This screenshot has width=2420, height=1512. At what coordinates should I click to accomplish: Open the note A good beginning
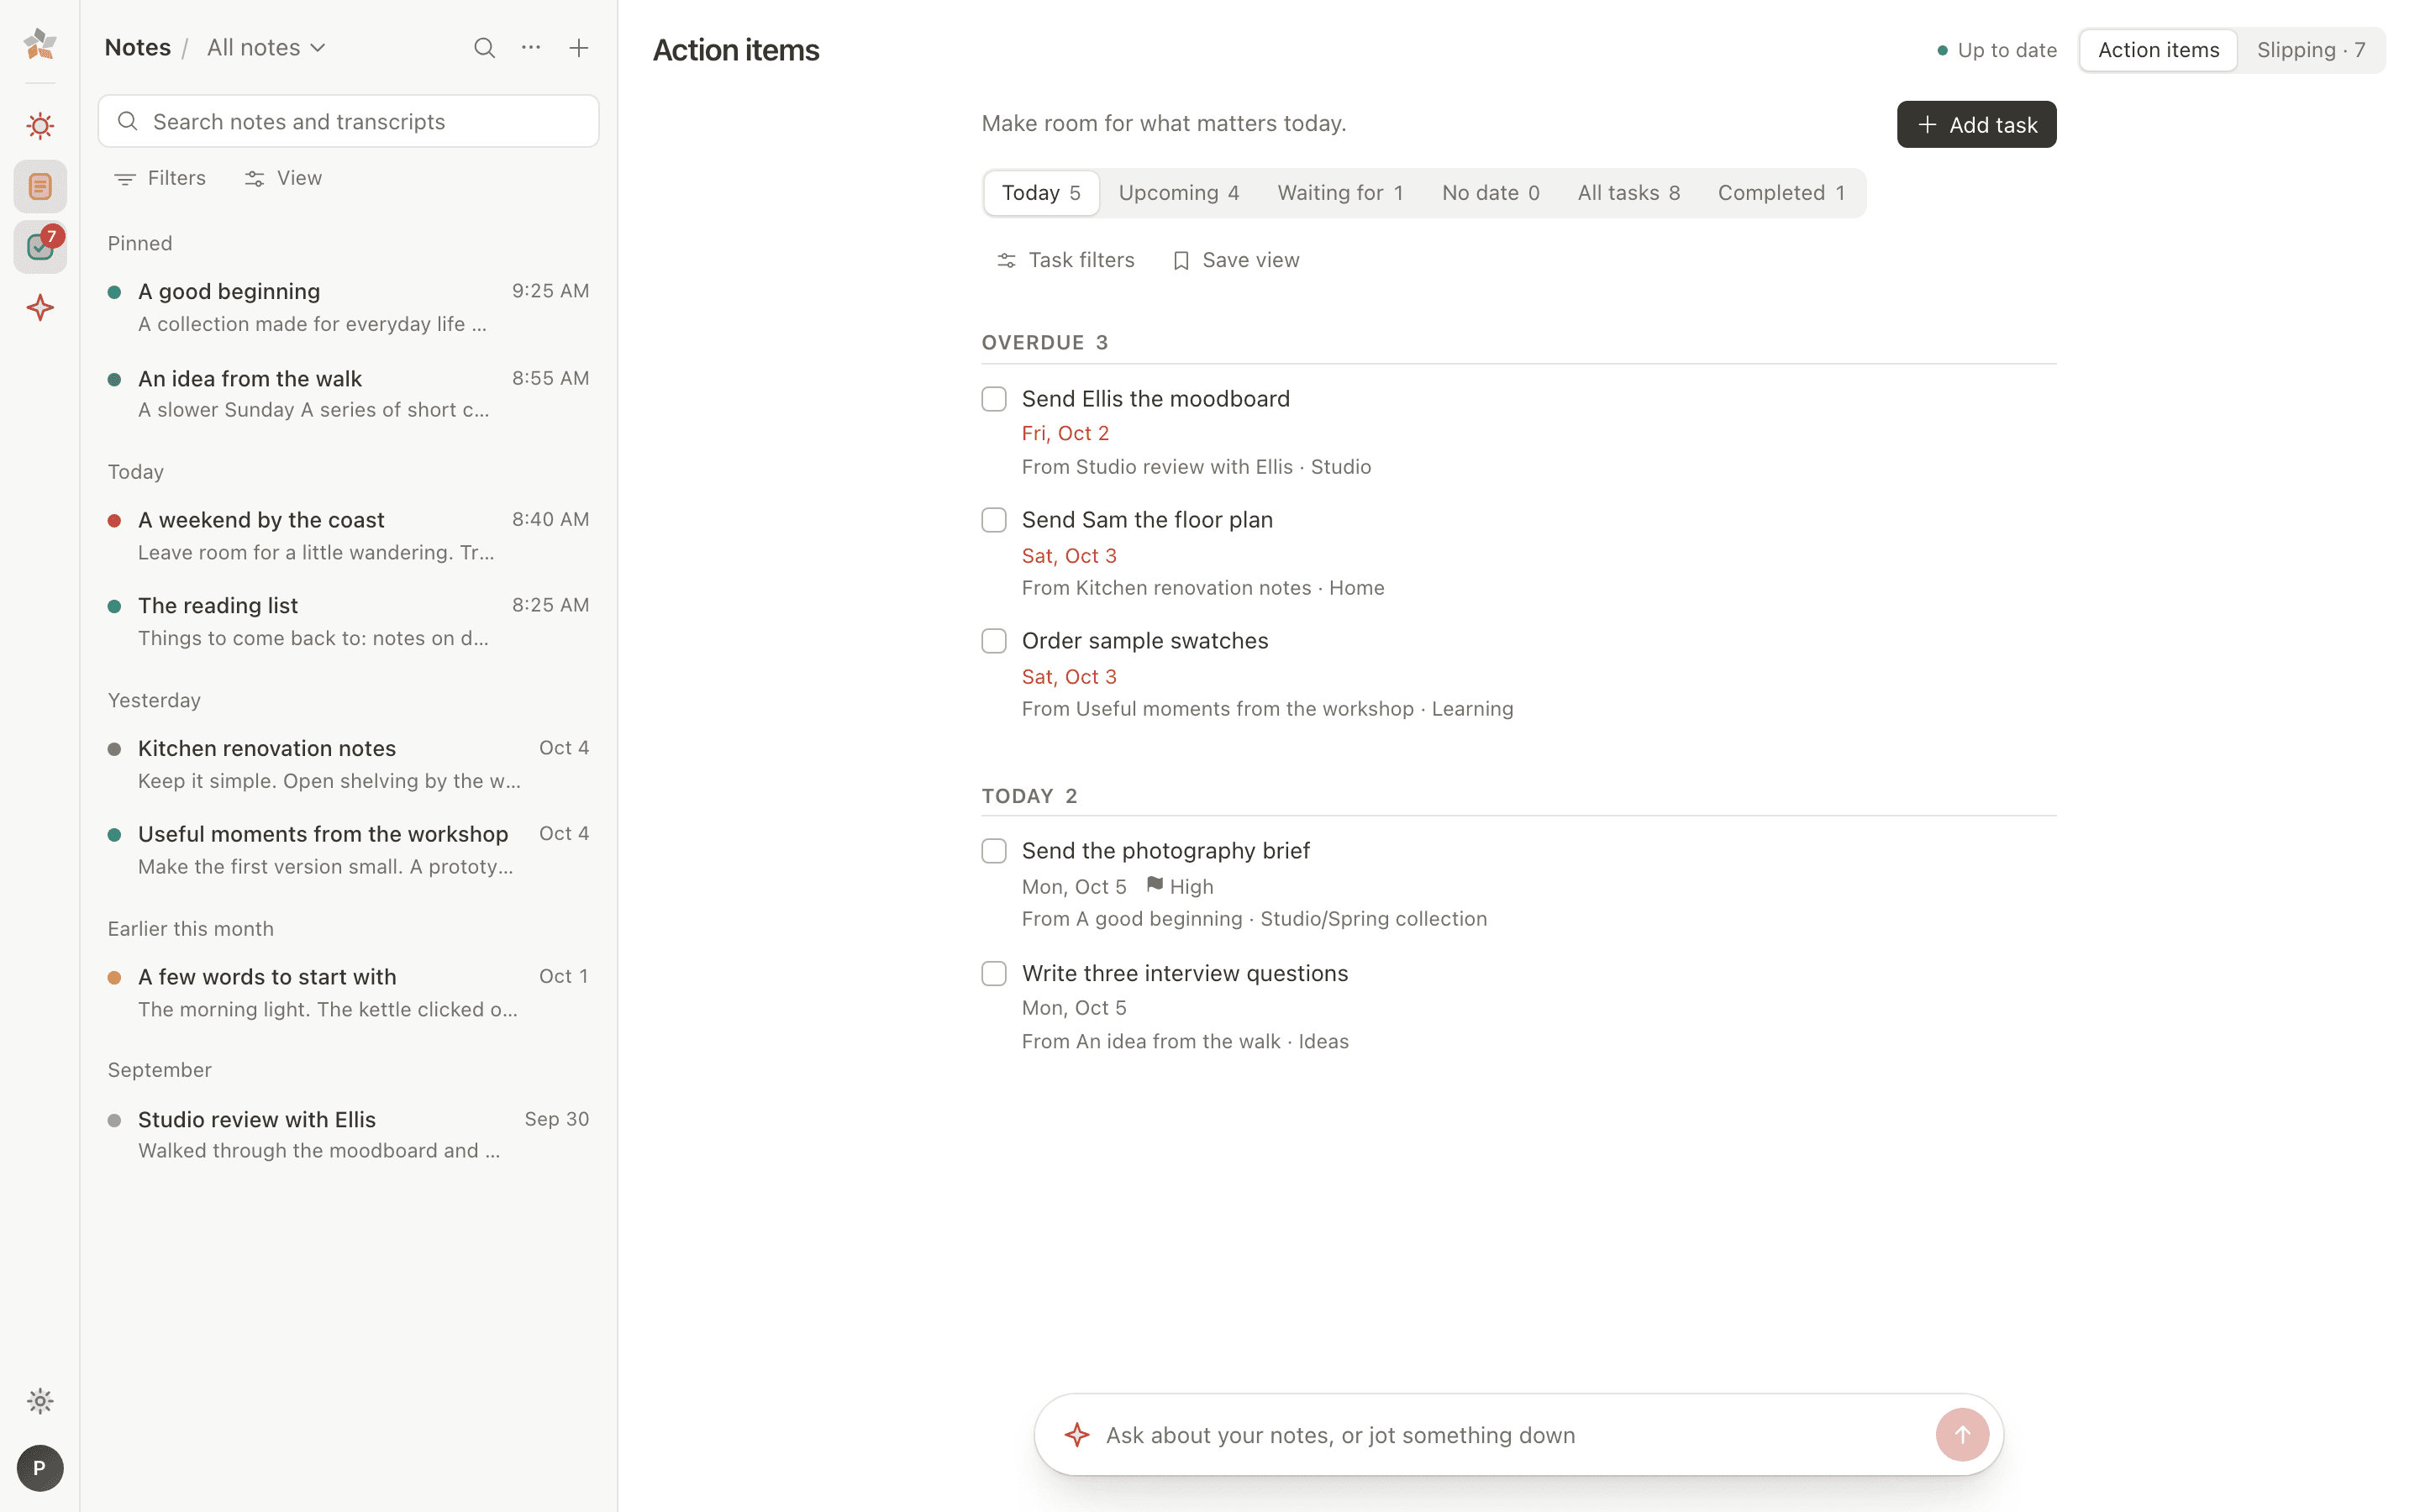click(x=349, y=307)
